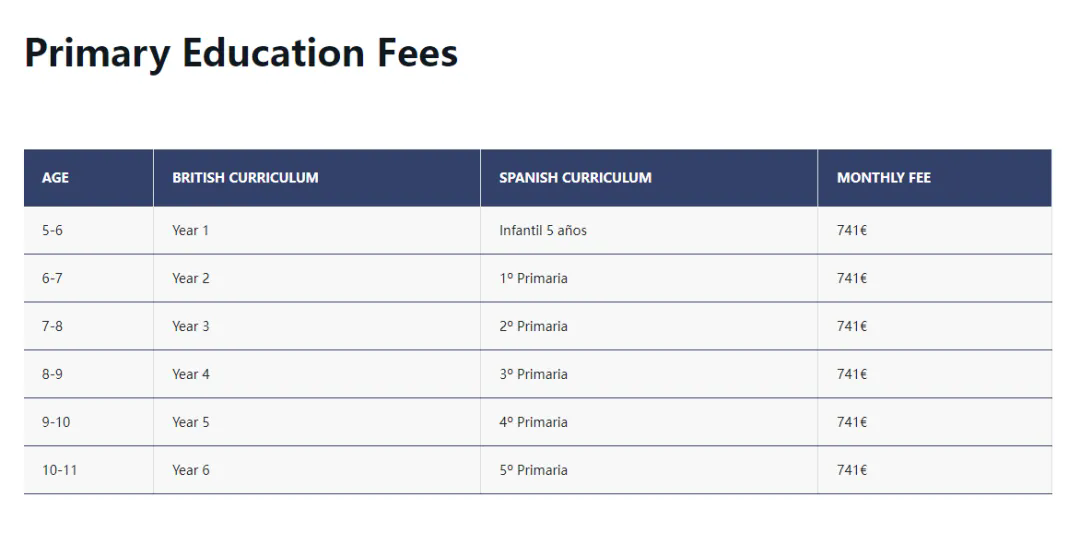Click the Year 1 cell
This screenshot has height=533, width=1080.
point(317,231)
